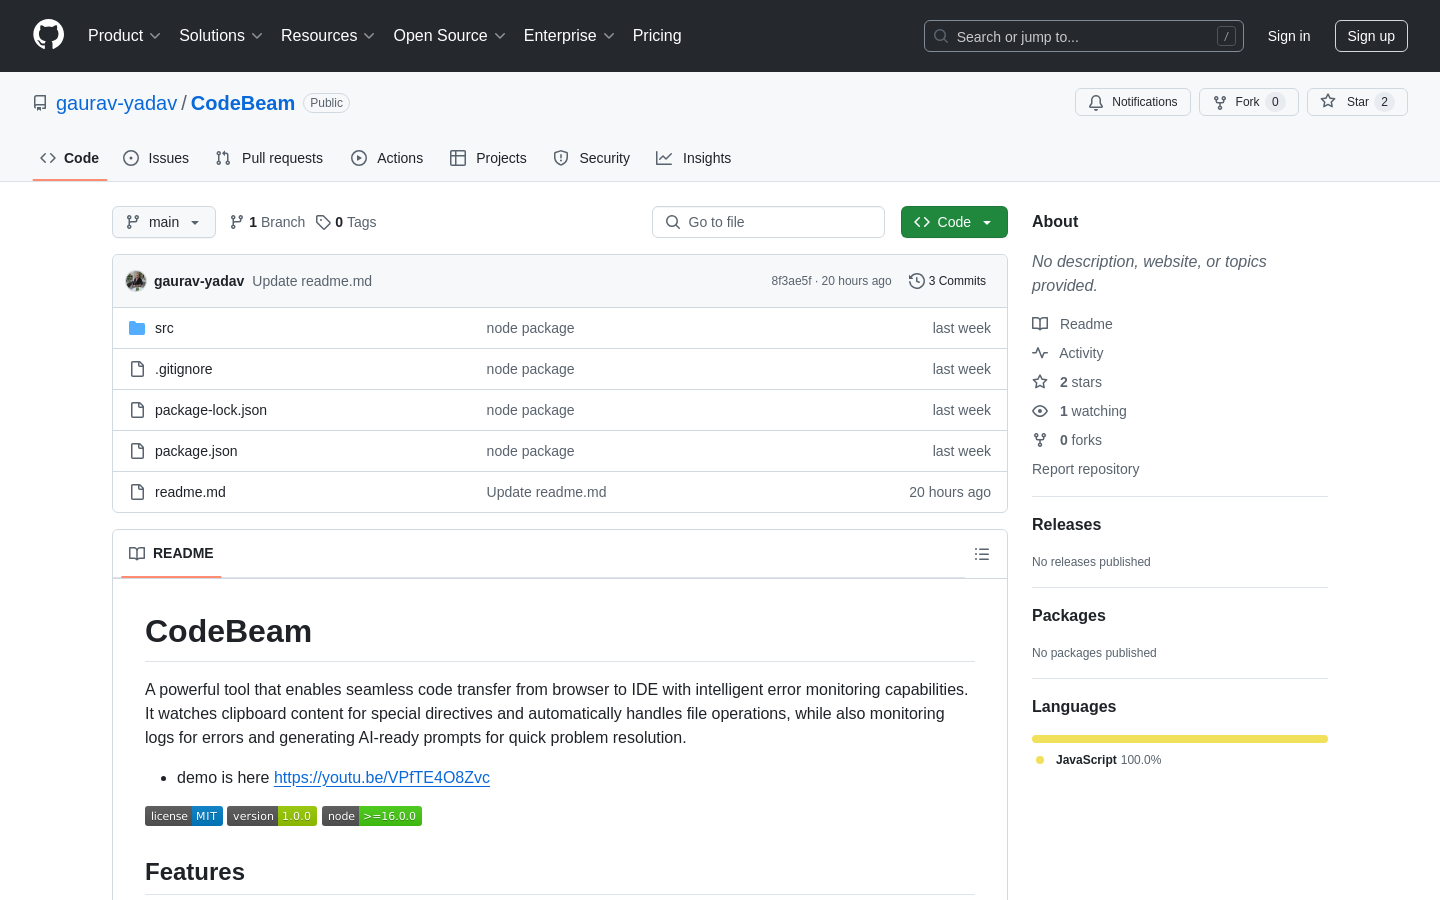Expand the Resources menu
Image resolution: width=1440 pixels, height=900 pixels.
(x=328, y=36)
